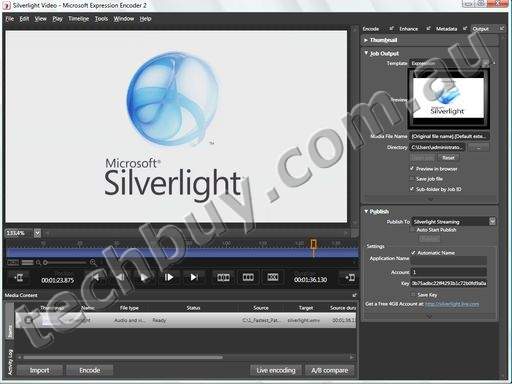The height and width of the screenshot is (384, 512).
Task: Select the Output tab
Action: [x=480, y=29]
